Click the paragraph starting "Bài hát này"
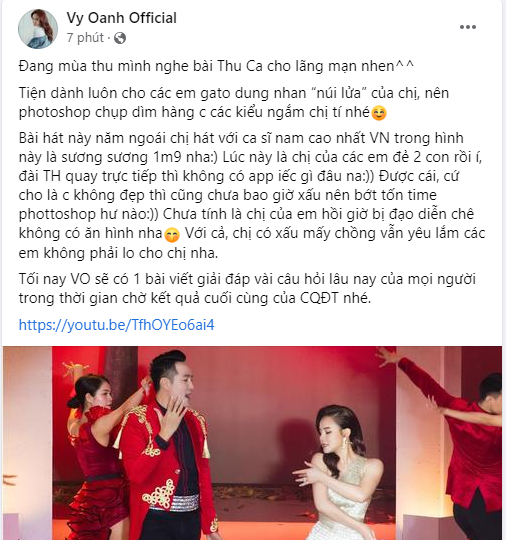 252,195
